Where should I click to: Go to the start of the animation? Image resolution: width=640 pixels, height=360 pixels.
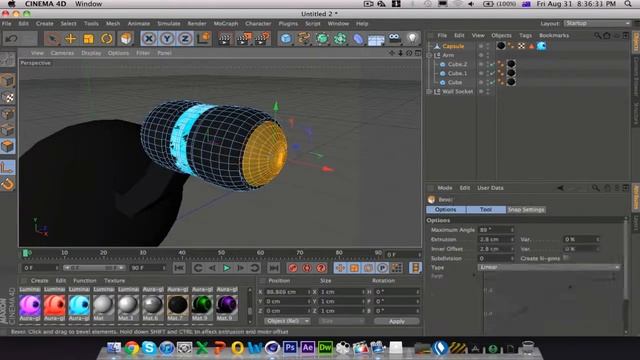(179, 268)
